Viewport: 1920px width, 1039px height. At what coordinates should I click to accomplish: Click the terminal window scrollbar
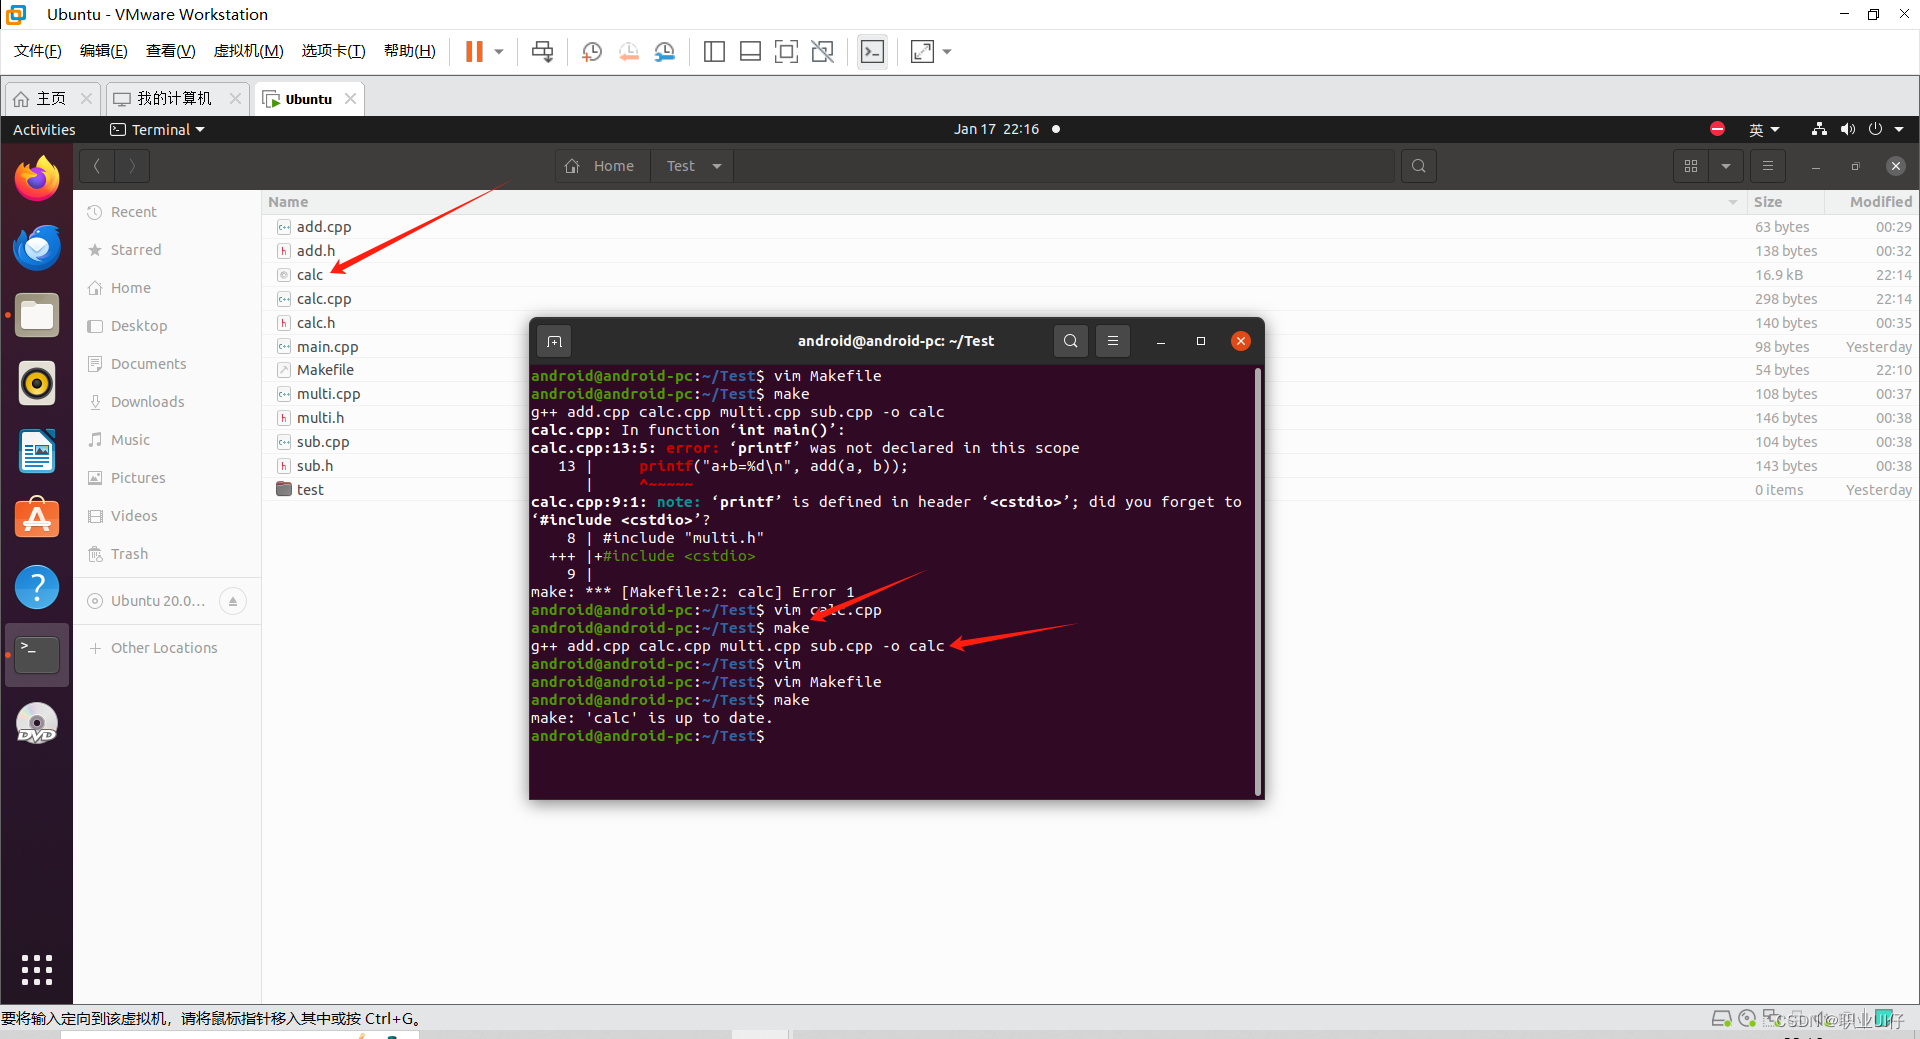(x=1257, y=580)
